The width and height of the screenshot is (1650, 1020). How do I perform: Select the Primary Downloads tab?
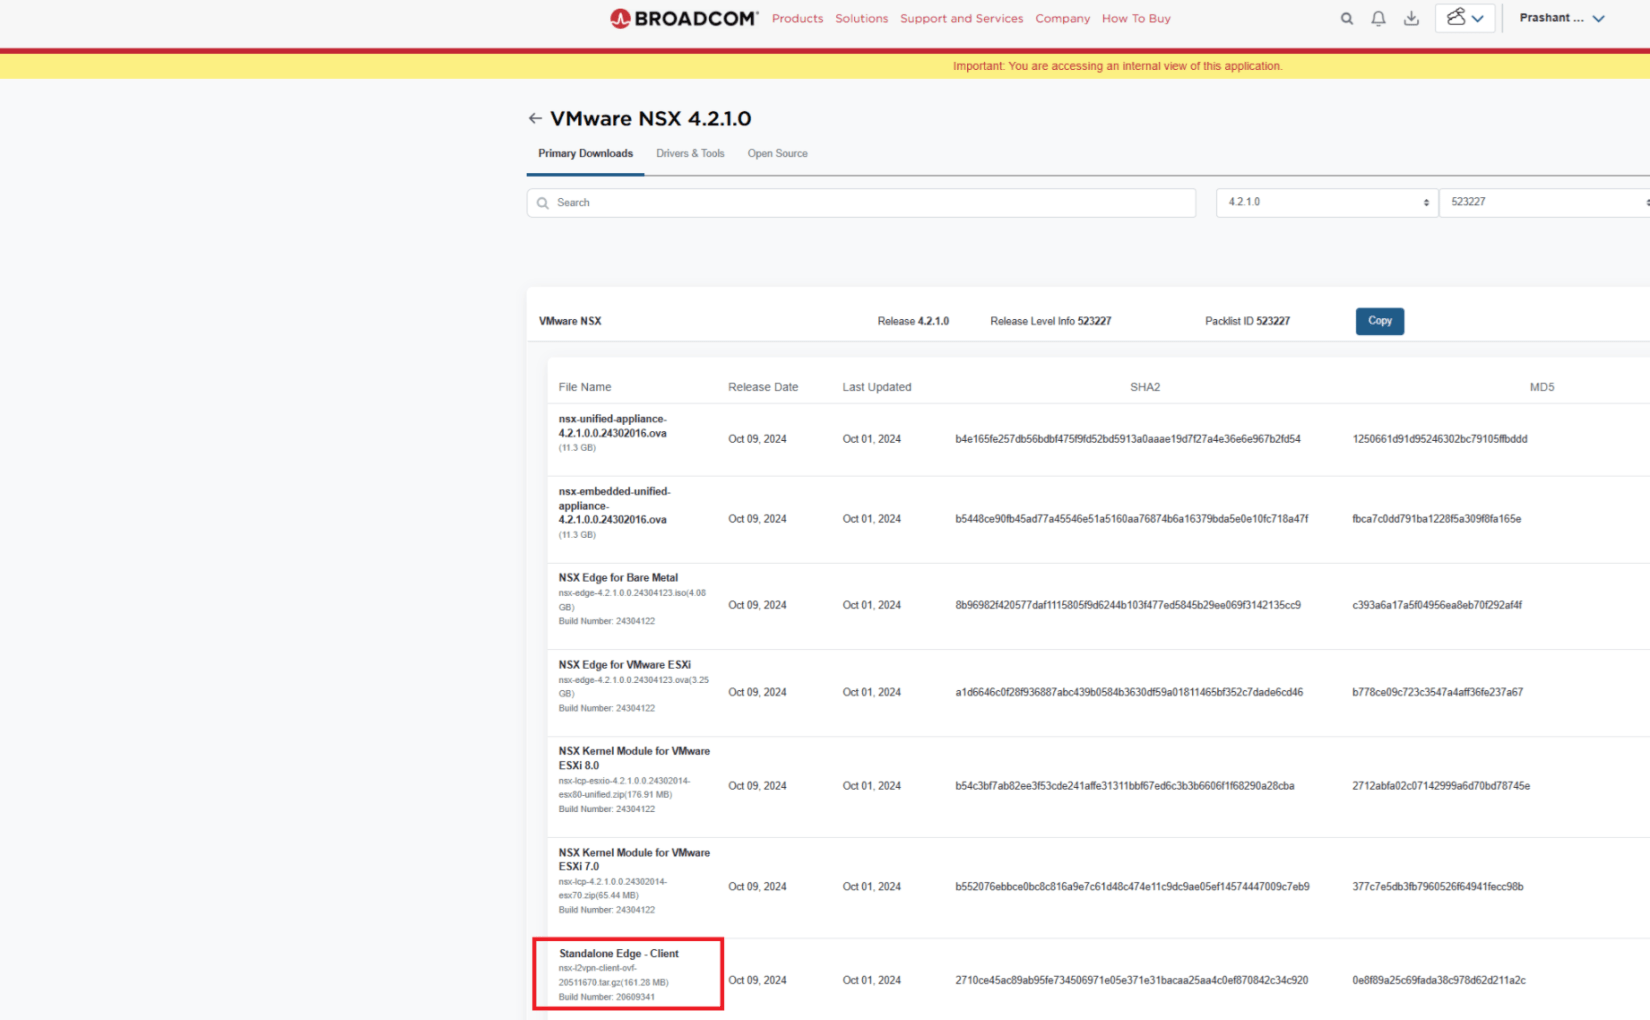[585, 153]
